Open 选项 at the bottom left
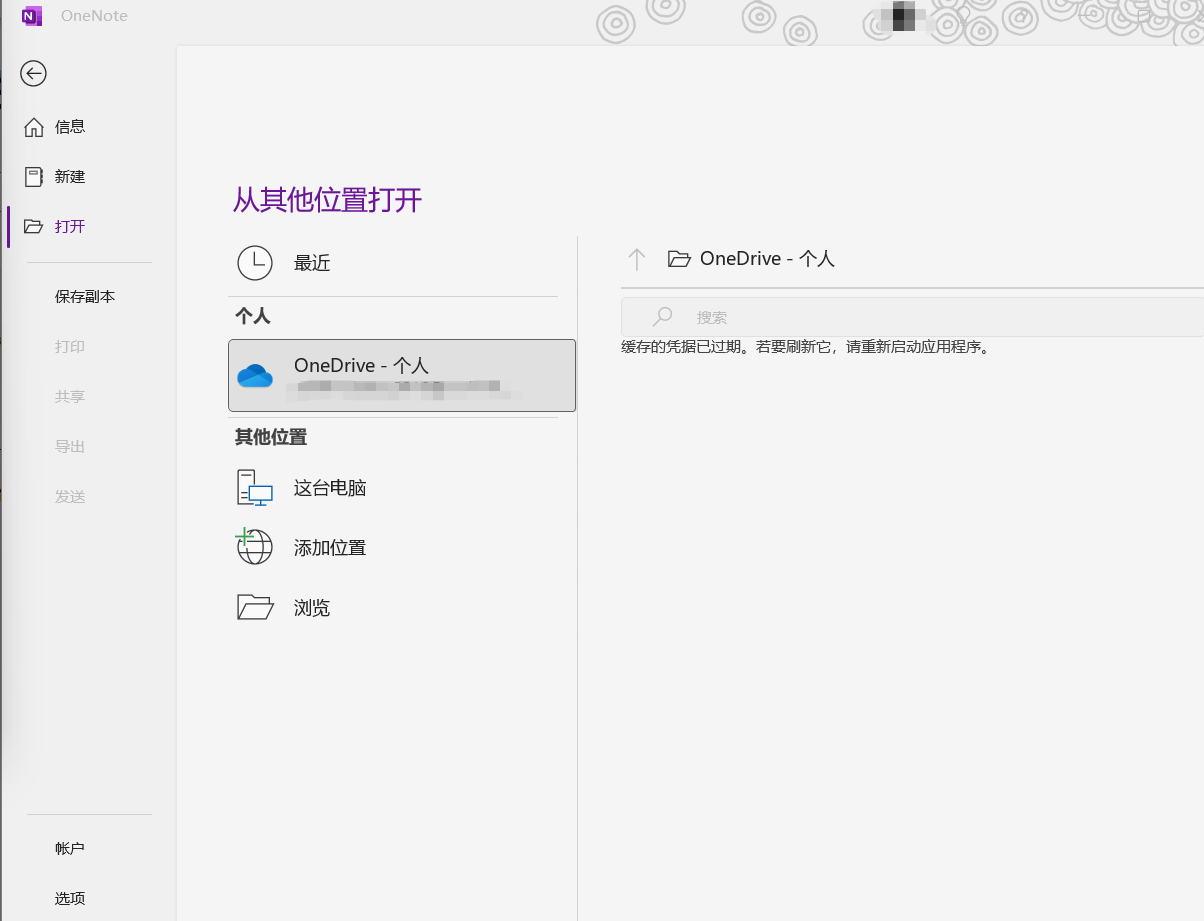 [x=70, y=898]
